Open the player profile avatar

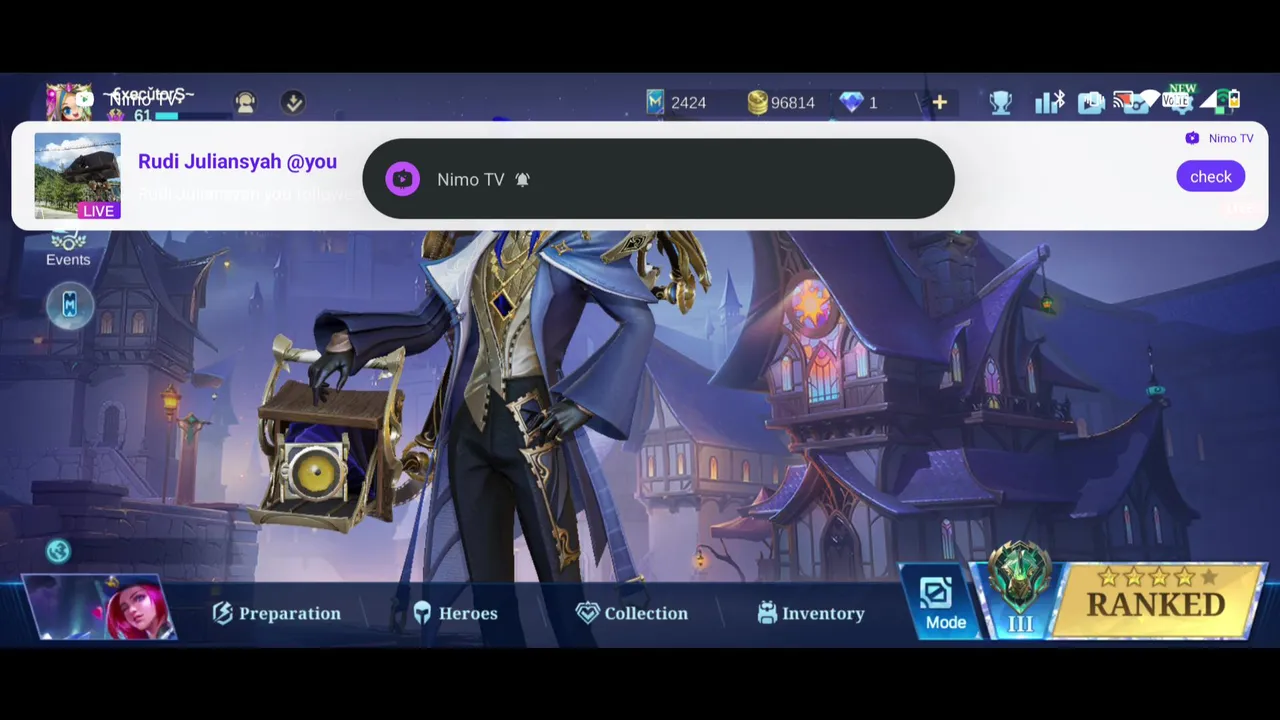coord(68,102)
